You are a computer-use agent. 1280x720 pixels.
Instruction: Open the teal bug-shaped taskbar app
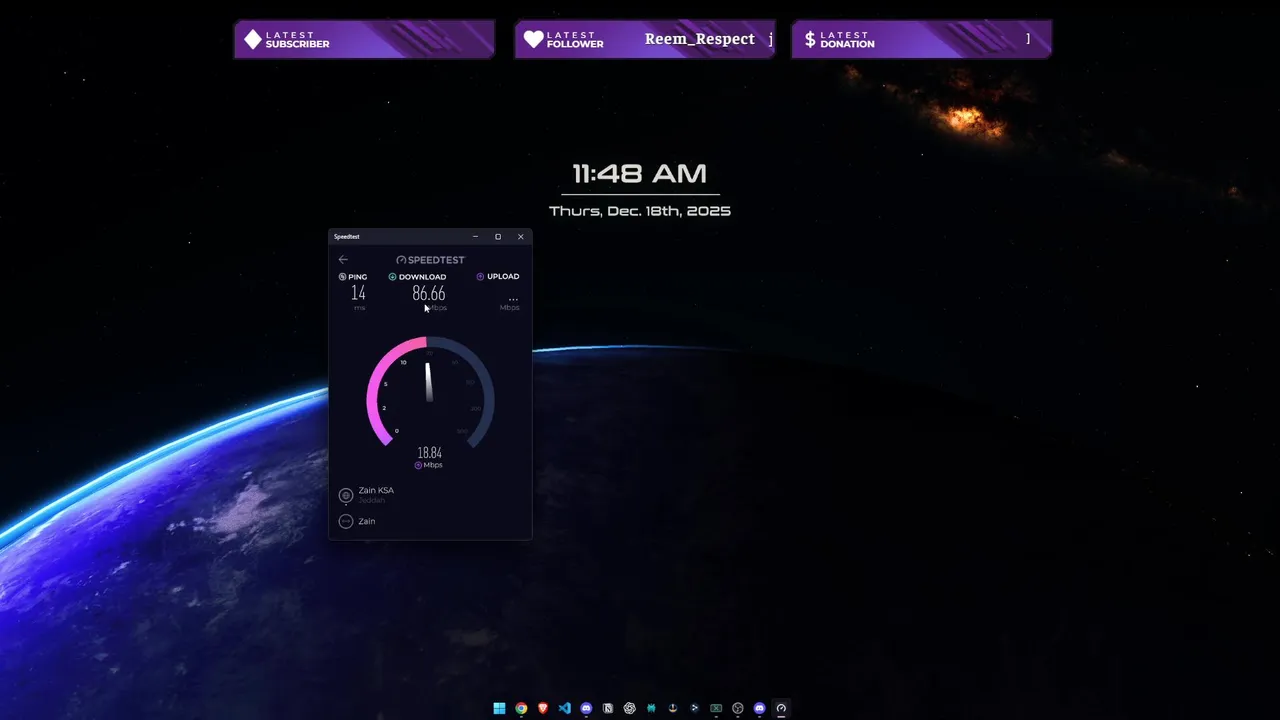pos(651,708)
